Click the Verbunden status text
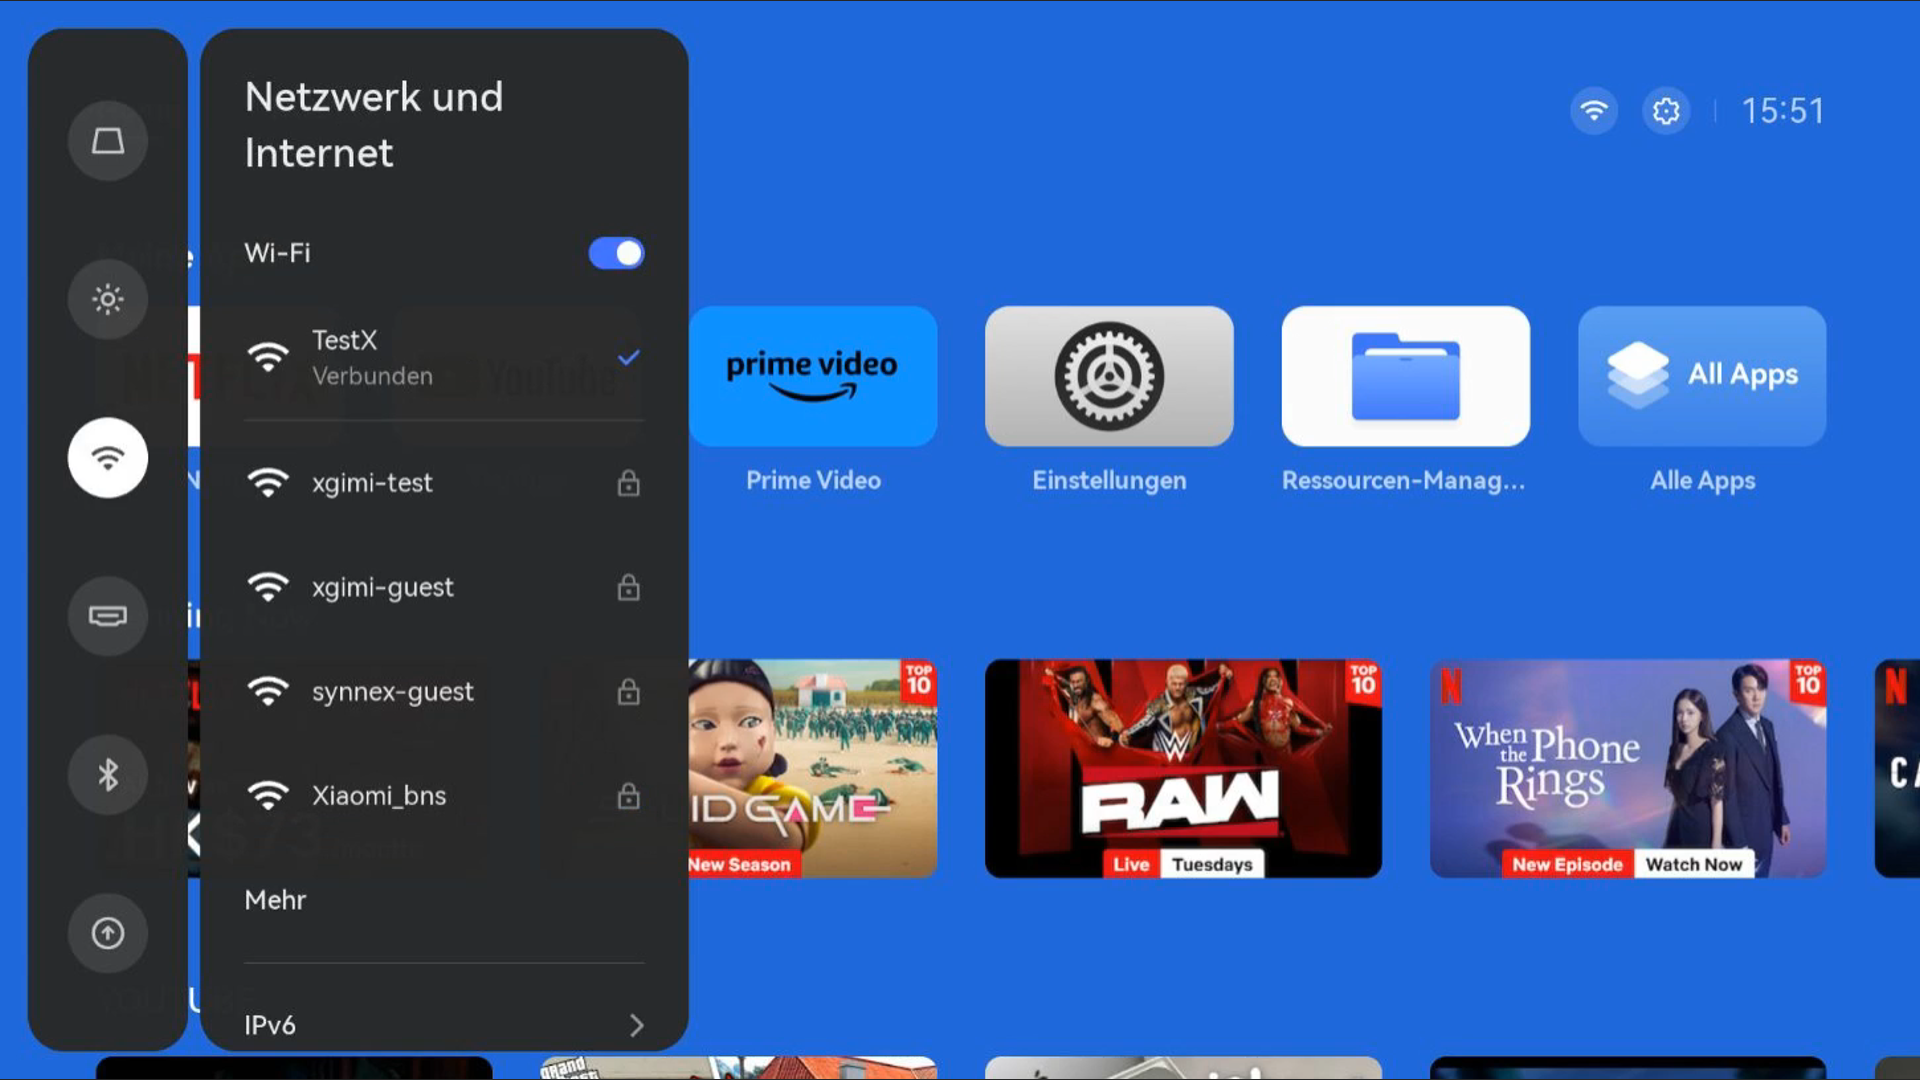Image resolution: width=1920 pixels, height=1080 pixels. (372, 376)
